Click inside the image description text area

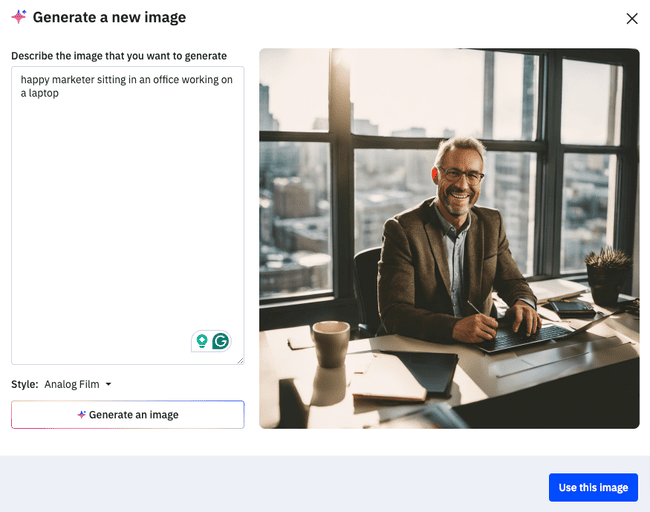127,220
